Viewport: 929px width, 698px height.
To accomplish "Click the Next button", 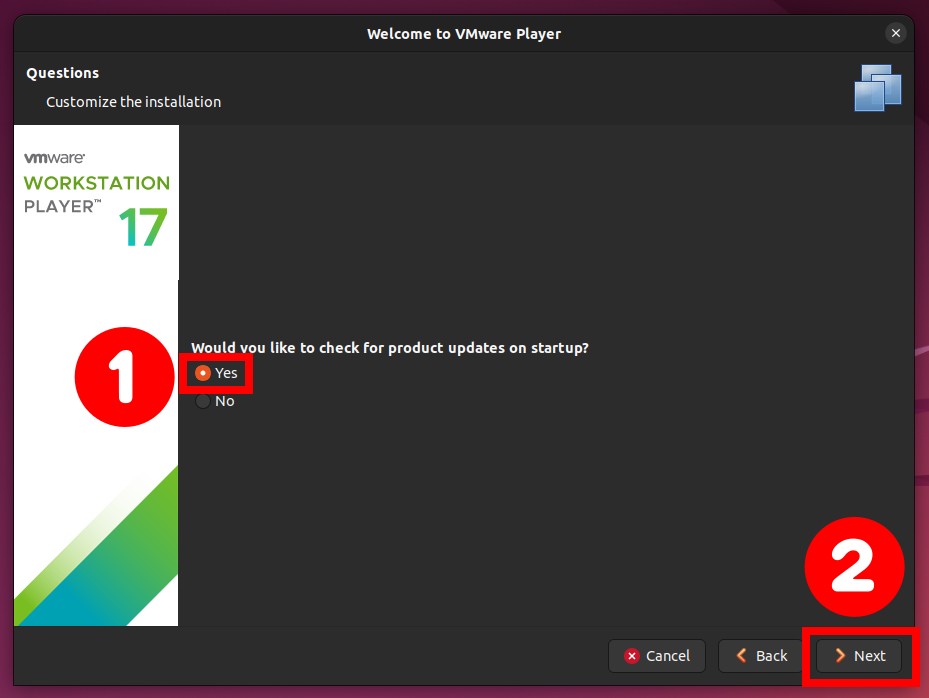I will (859, 655).
